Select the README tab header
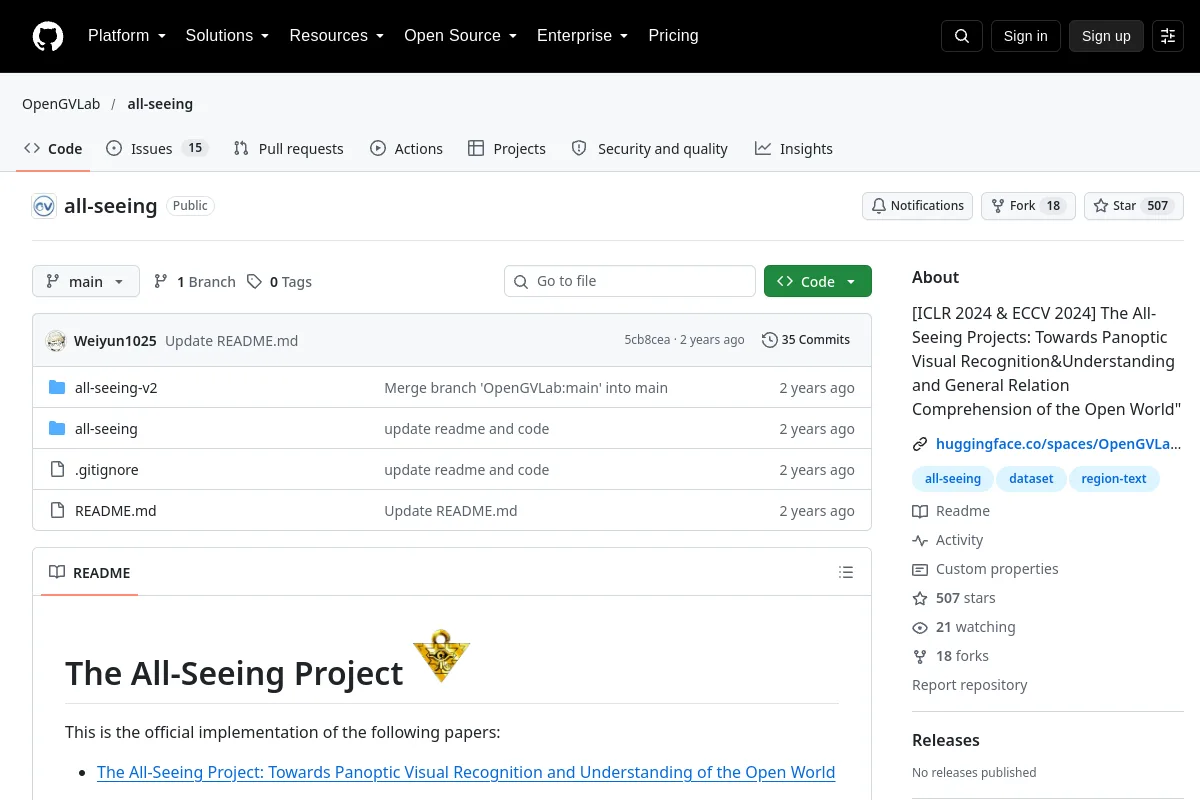 tap(90, 573)
